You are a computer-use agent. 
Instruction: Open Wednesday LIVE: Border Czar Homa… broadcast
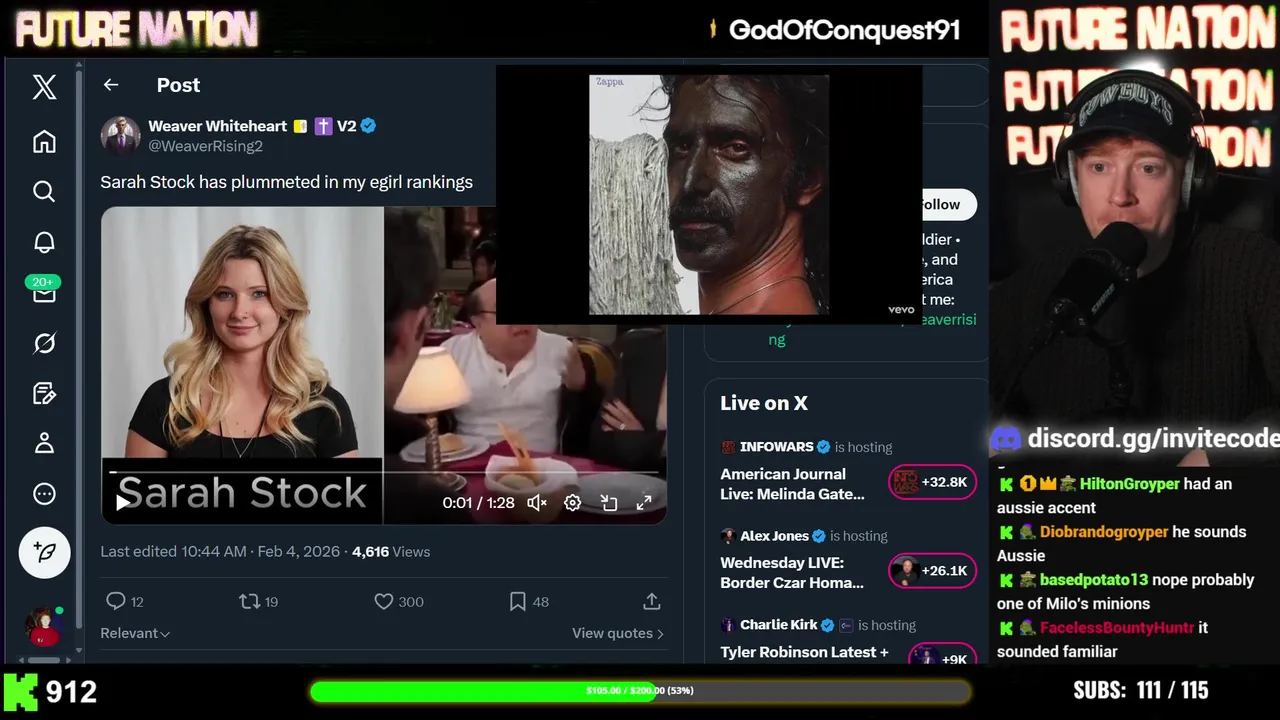pyautogui.click(x=792, y=573)
